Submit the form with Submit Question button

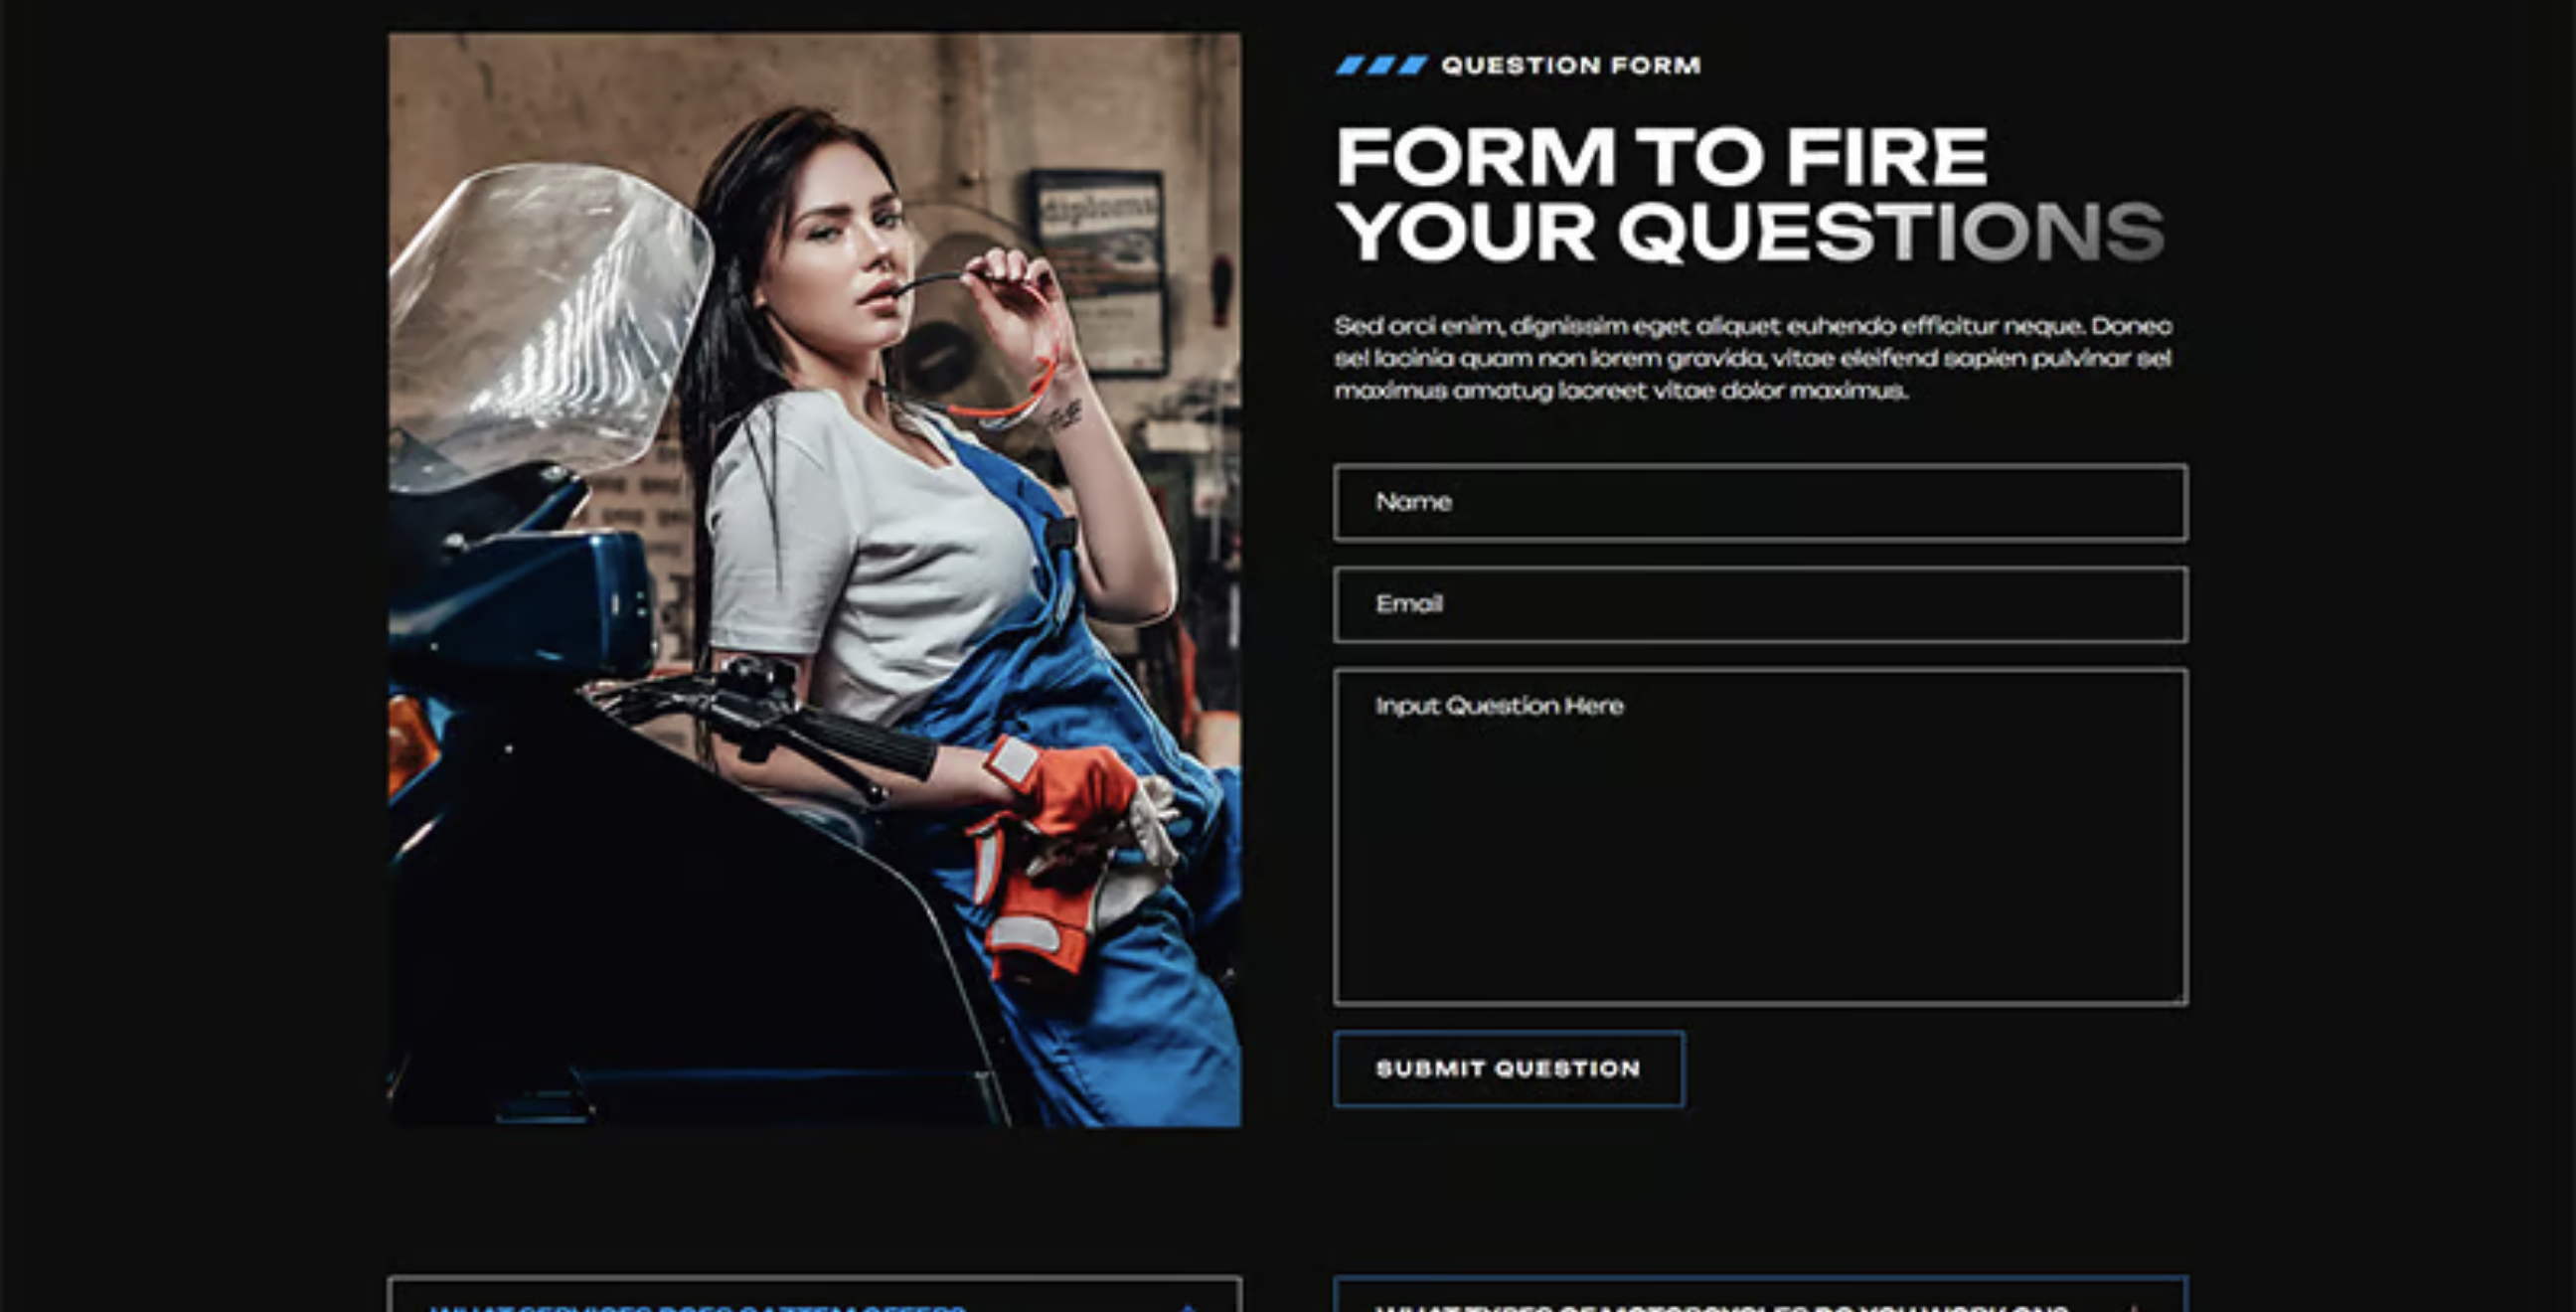pyautogui.click(x=1508, y=1069)
